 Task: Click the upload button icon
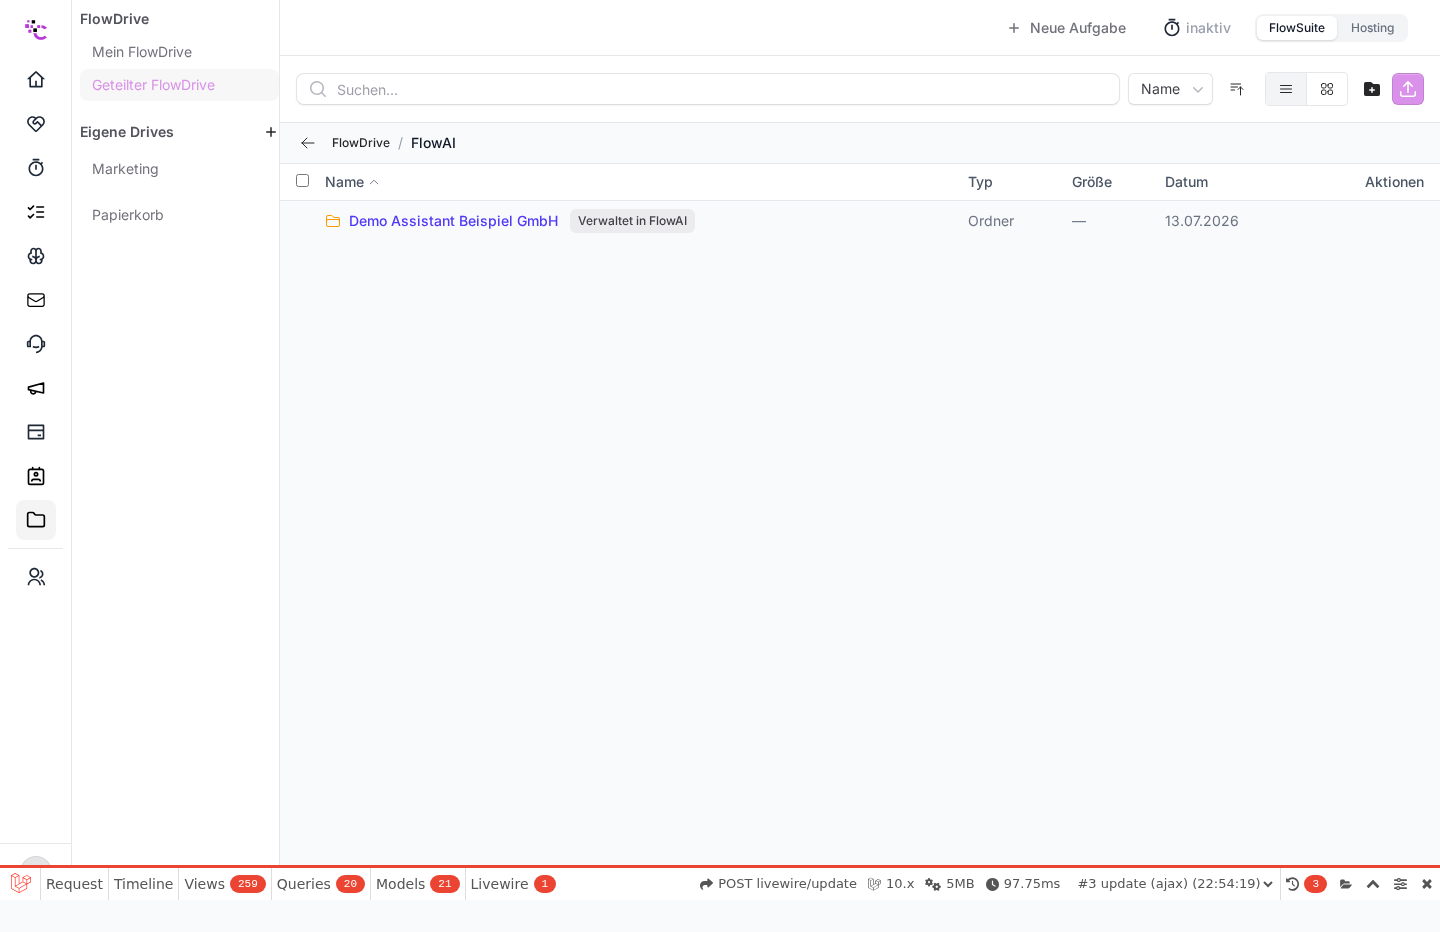[1408, 89]
